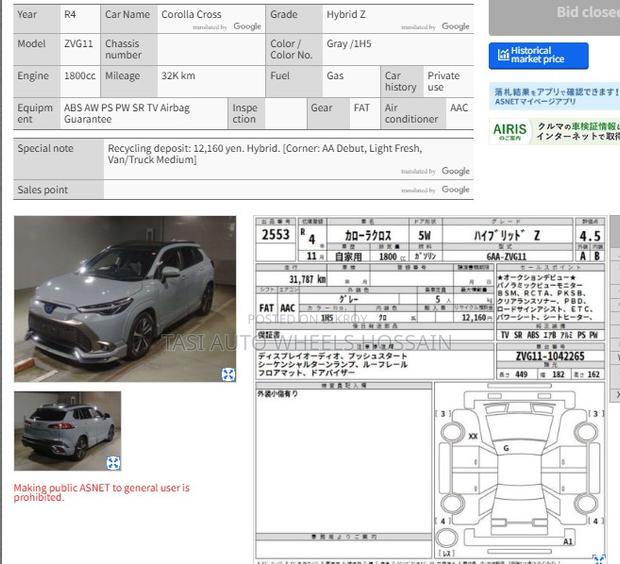Select the 'R4' year value
Screen dimensions: 620x564
click(70, 15)
